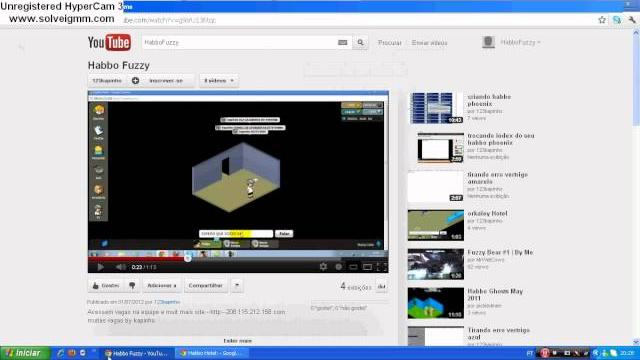Image resolution: width=640 pixels, height=360 pixels.
Task: Click the HabboFuzzy account avatar
Action: click(x=488, y=42)
